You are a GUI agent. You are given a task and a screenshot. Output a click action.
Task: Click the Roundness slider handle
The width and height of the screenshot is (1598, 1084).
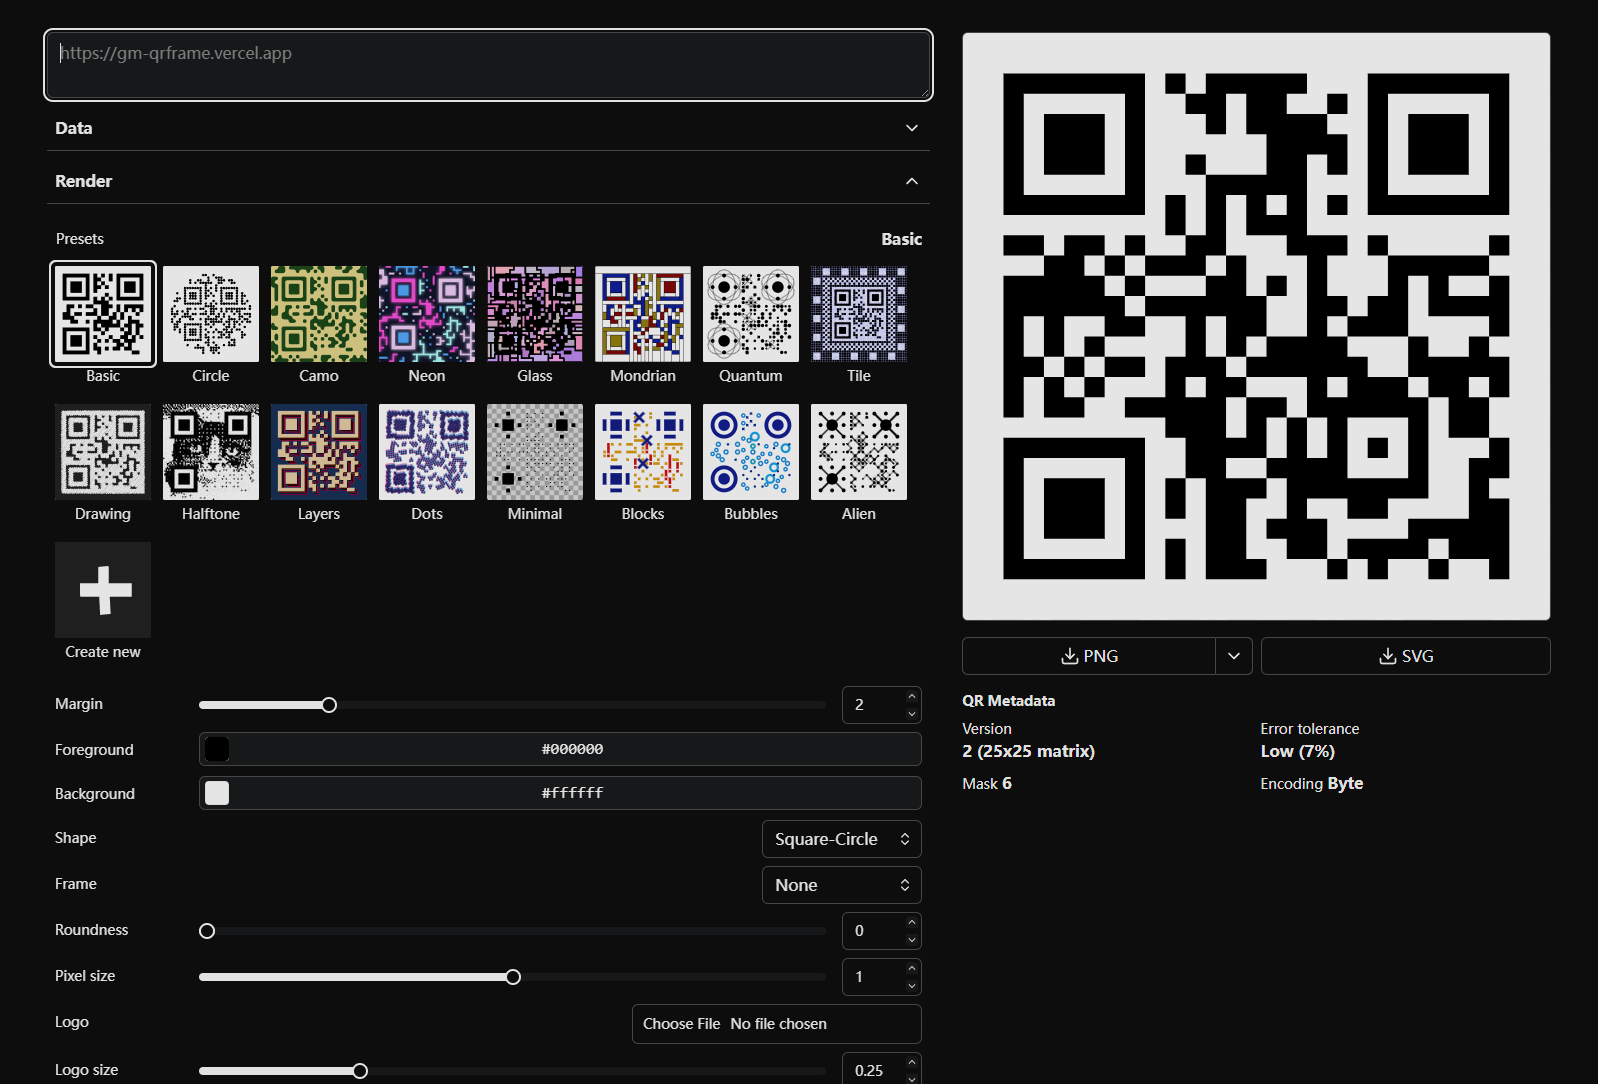207,931
